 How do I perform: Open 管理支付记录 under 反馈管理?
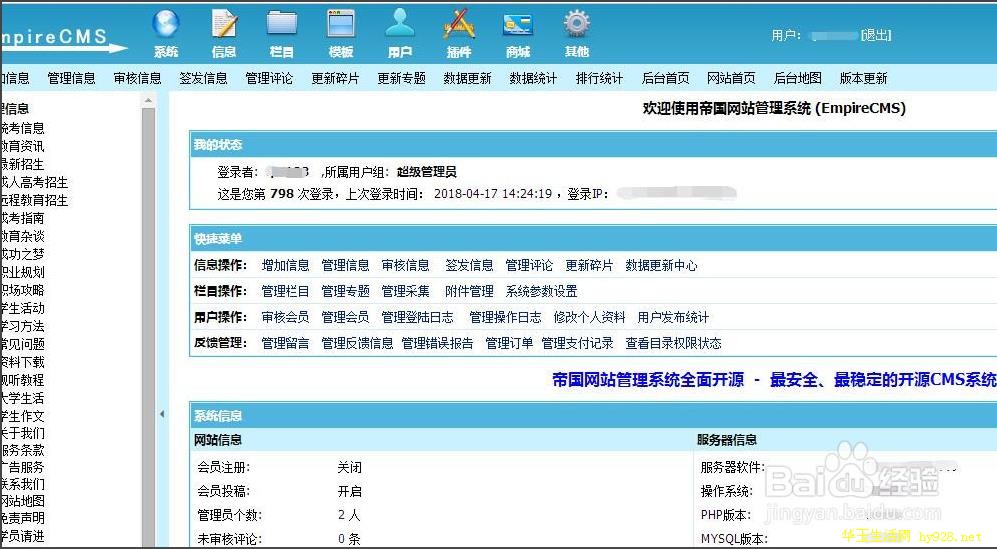pos(577,343)
